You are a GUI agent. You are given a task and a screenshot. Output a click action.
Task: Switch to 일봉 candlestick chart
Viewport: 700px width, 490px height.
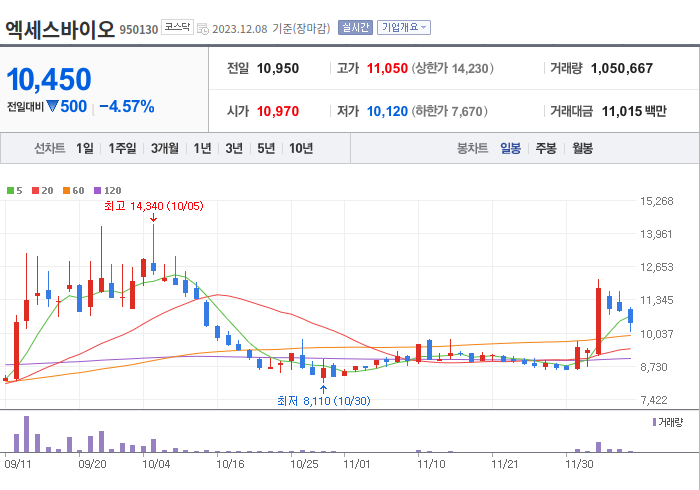(510, 148)
